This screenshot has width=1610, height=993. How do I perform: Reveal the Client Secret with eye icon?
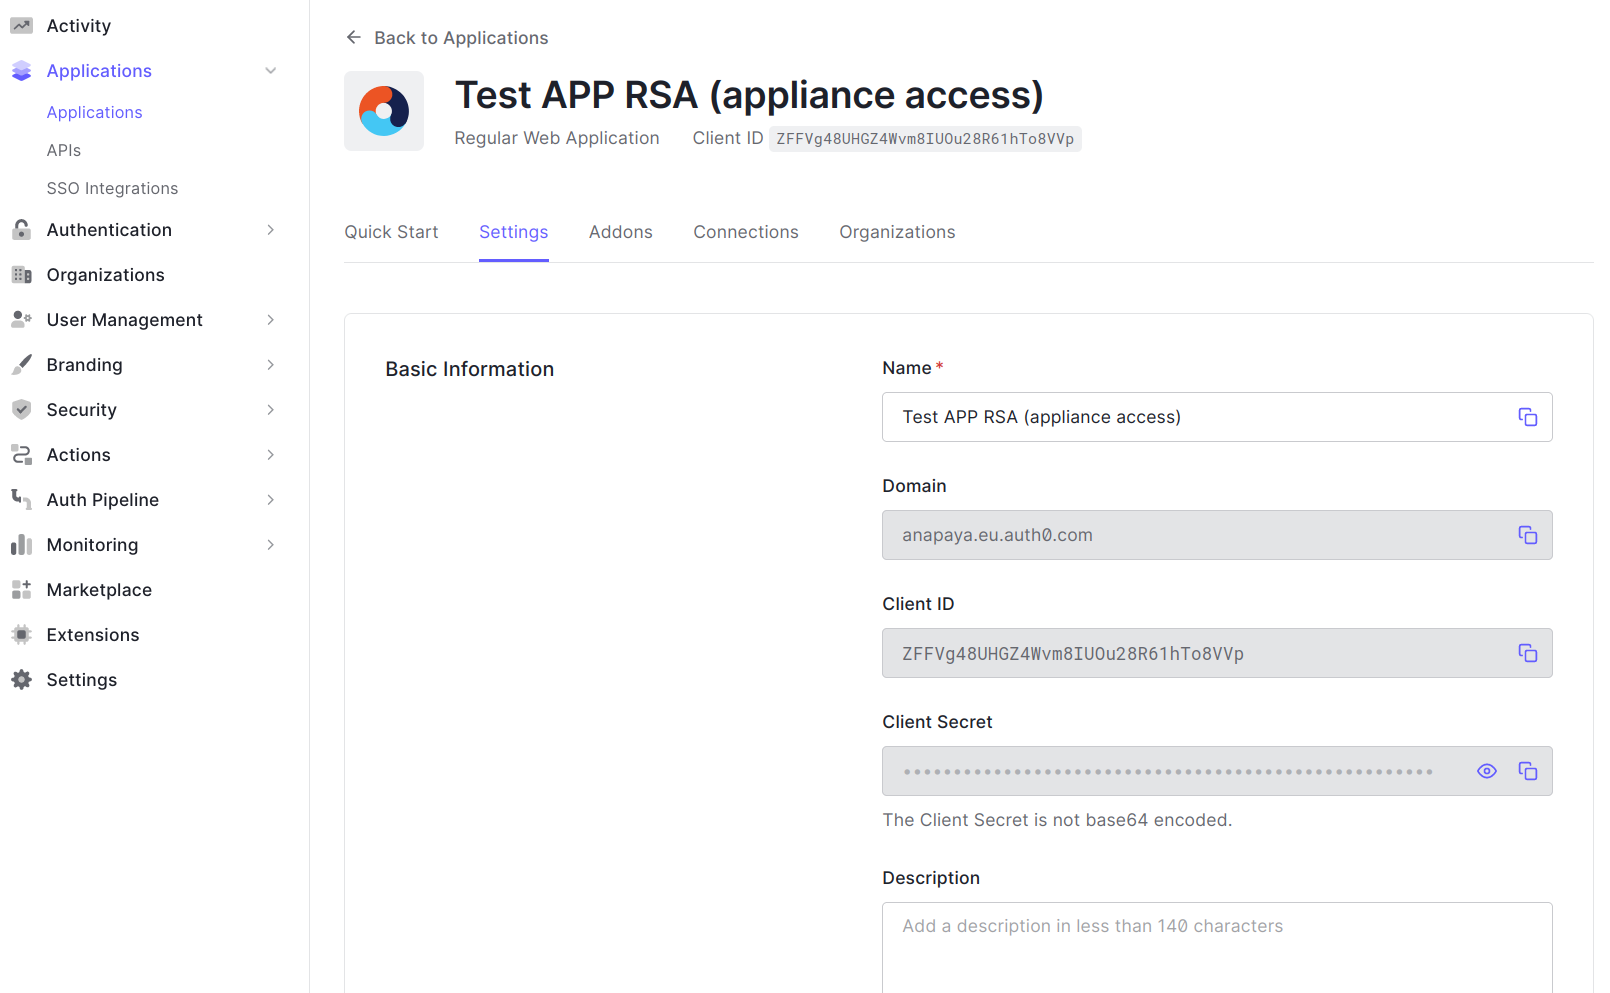(1486, 771)
